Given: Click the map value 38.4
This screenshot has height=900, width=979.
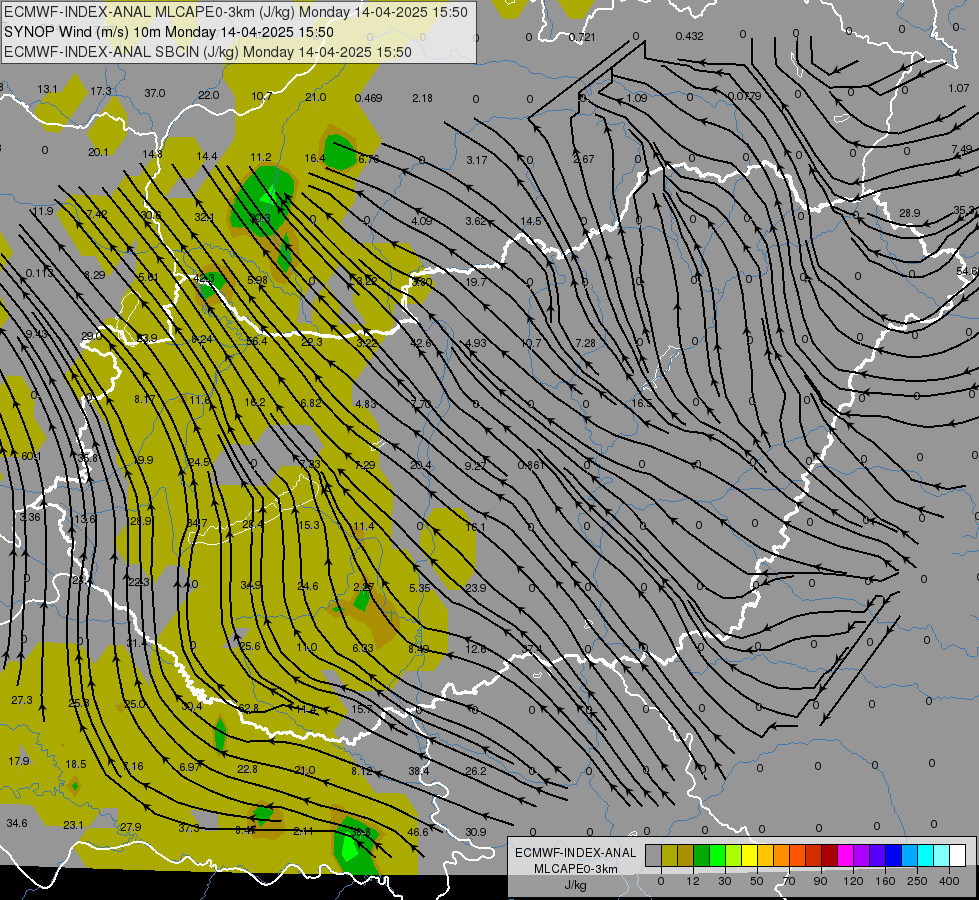Looking at the screenshot, I should pos(419,771).
